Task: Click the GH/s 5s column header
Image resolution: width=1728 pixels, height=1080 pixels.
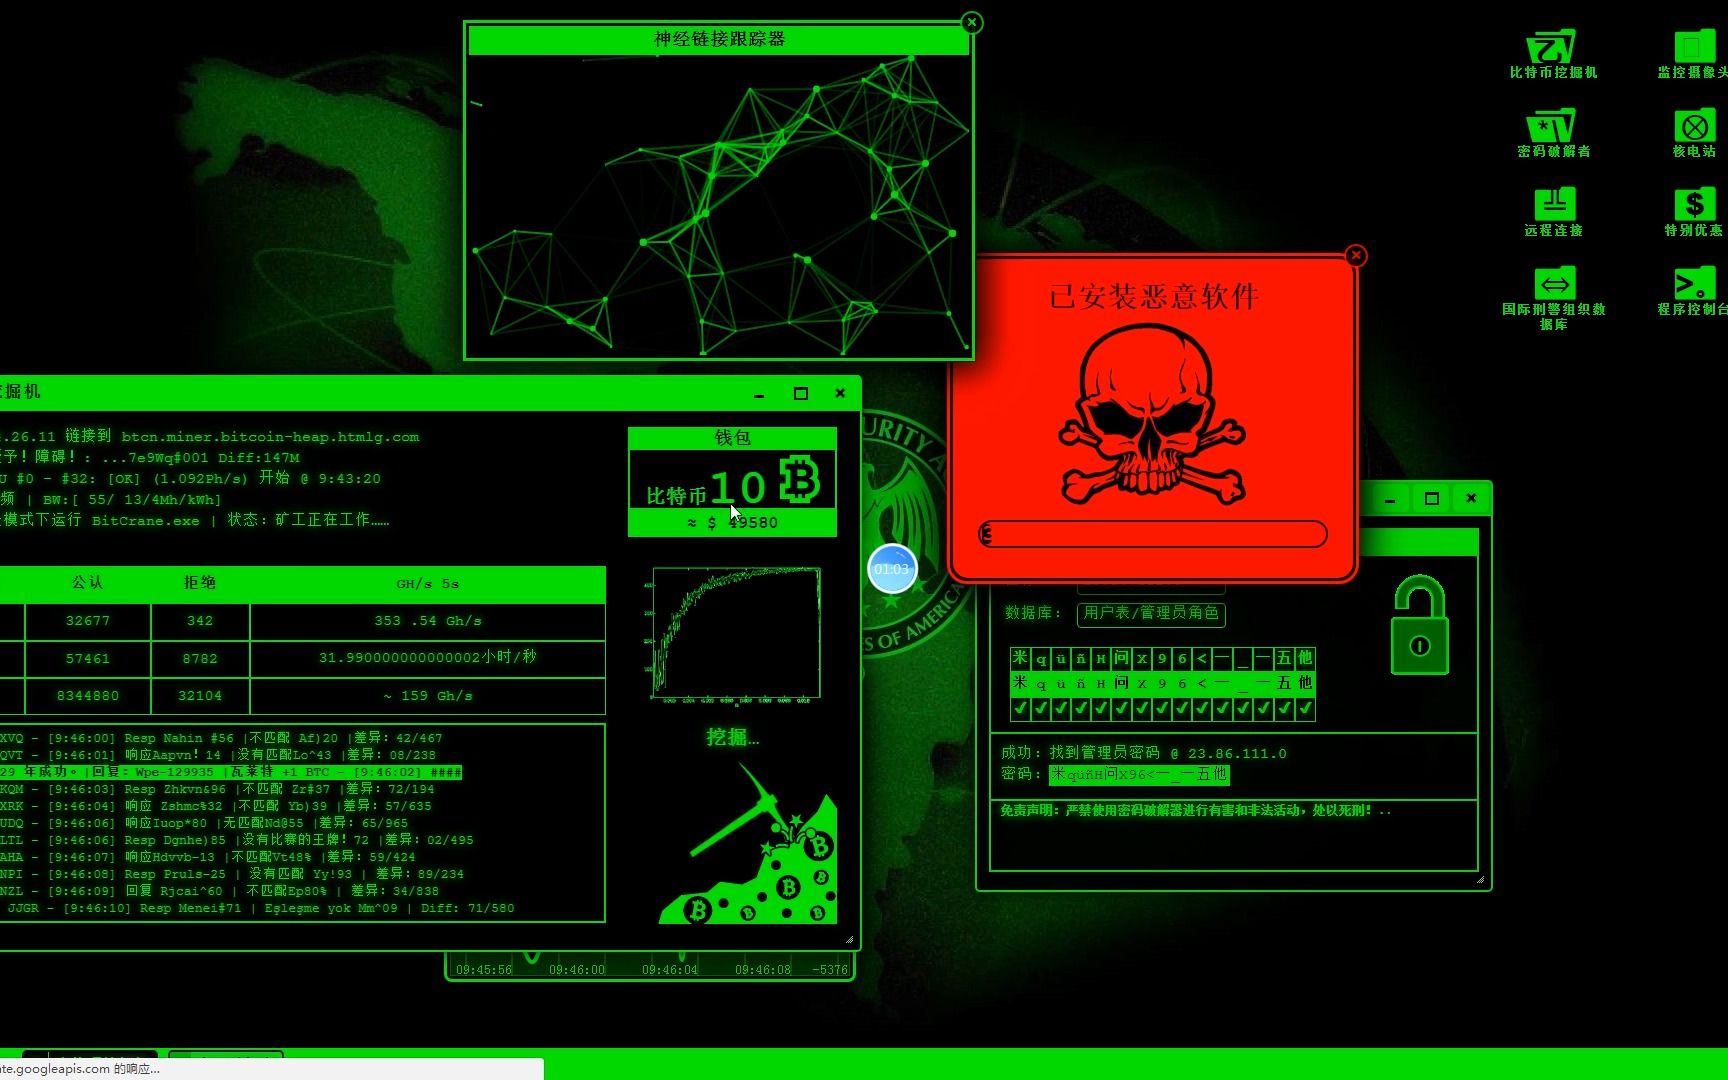Action: 427,584
